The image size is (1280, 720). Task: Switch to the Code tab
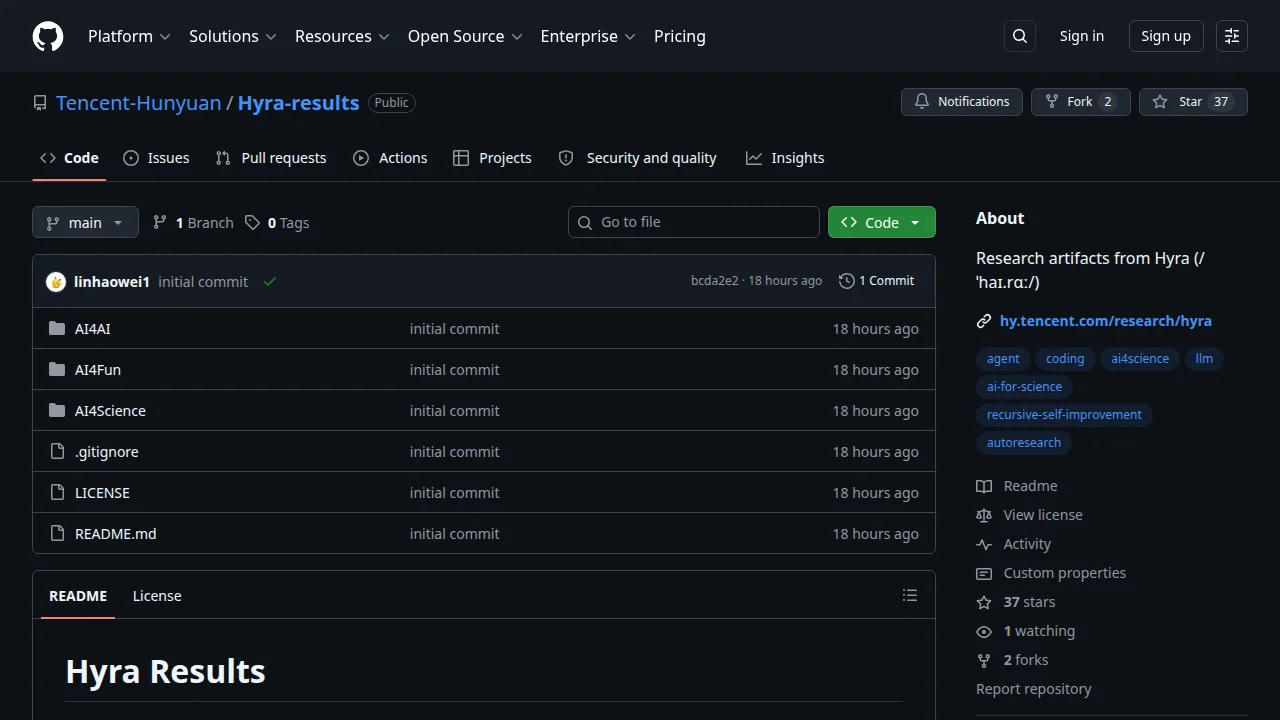pyautogui.click(x=69, y=158)
